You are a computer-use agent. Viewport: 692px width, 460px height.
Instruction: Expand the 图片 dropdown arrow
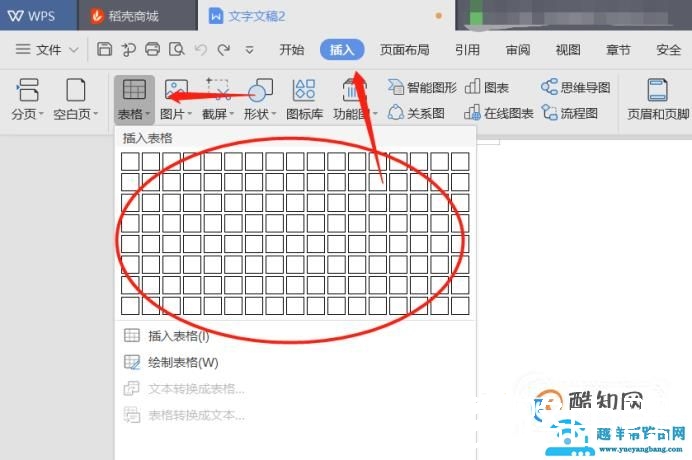pos(189,114)
